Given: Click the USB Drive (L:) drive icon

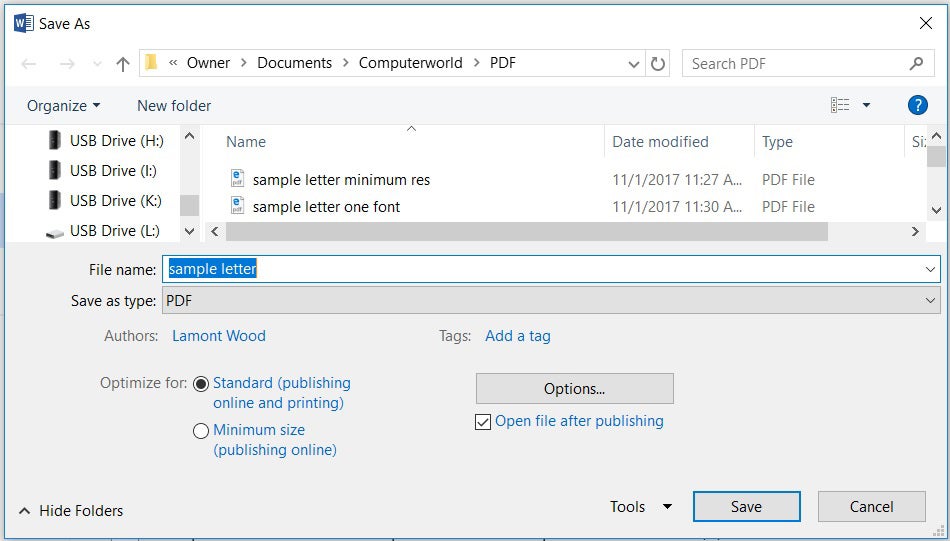Looking at the screenshot, I should 55,233.
